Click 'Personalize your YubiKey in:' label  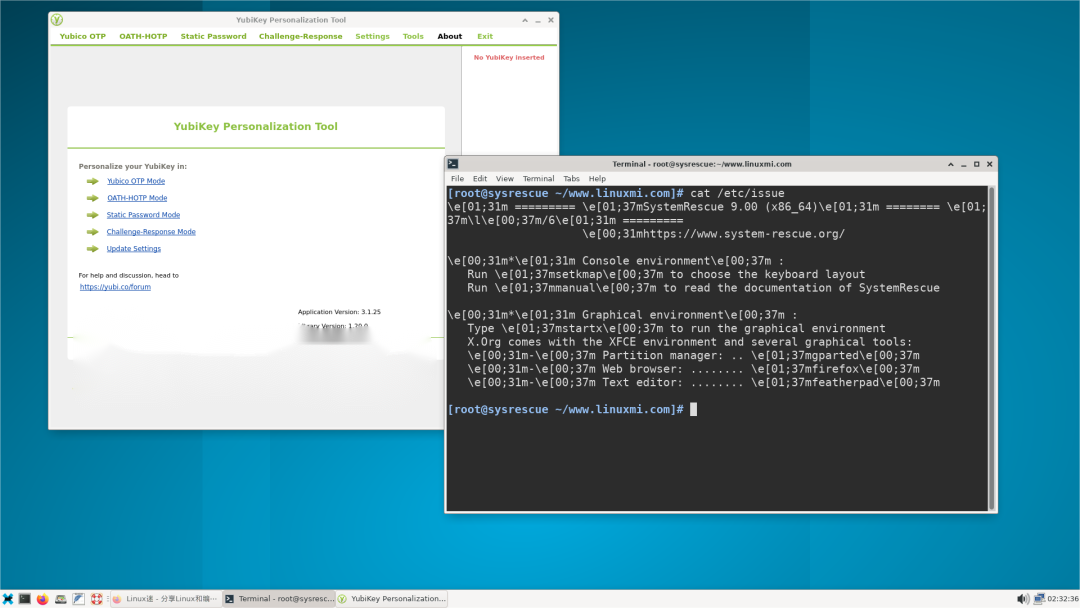132,167
